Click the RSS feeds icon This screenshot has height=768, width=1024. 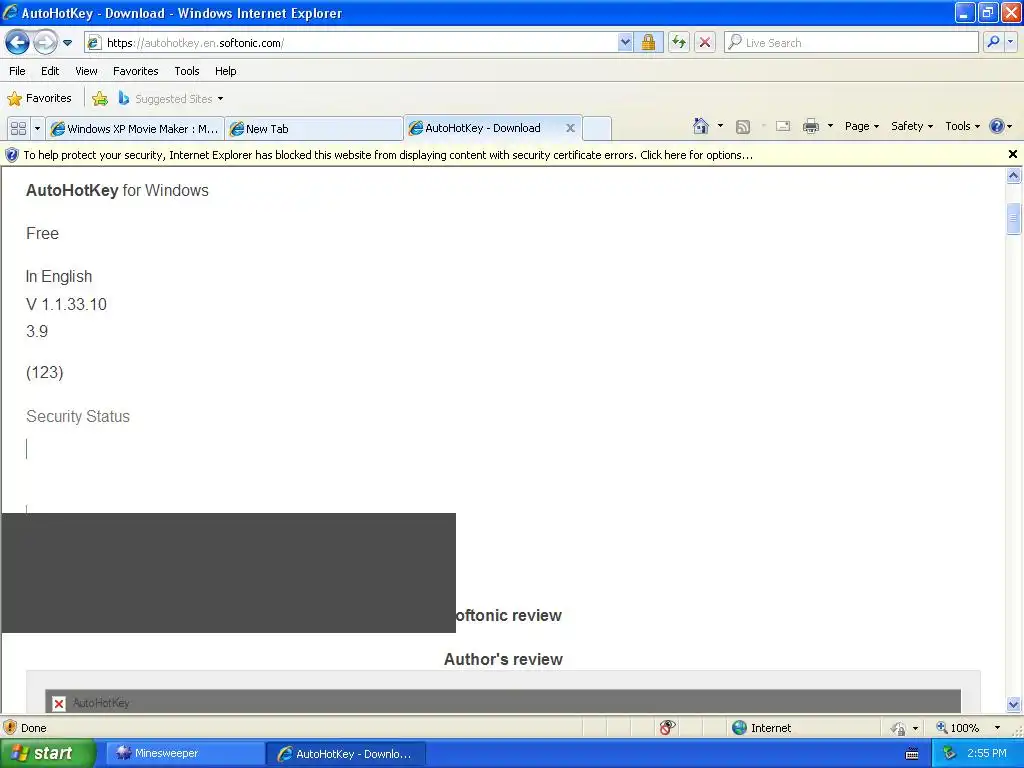coord(743,127)
